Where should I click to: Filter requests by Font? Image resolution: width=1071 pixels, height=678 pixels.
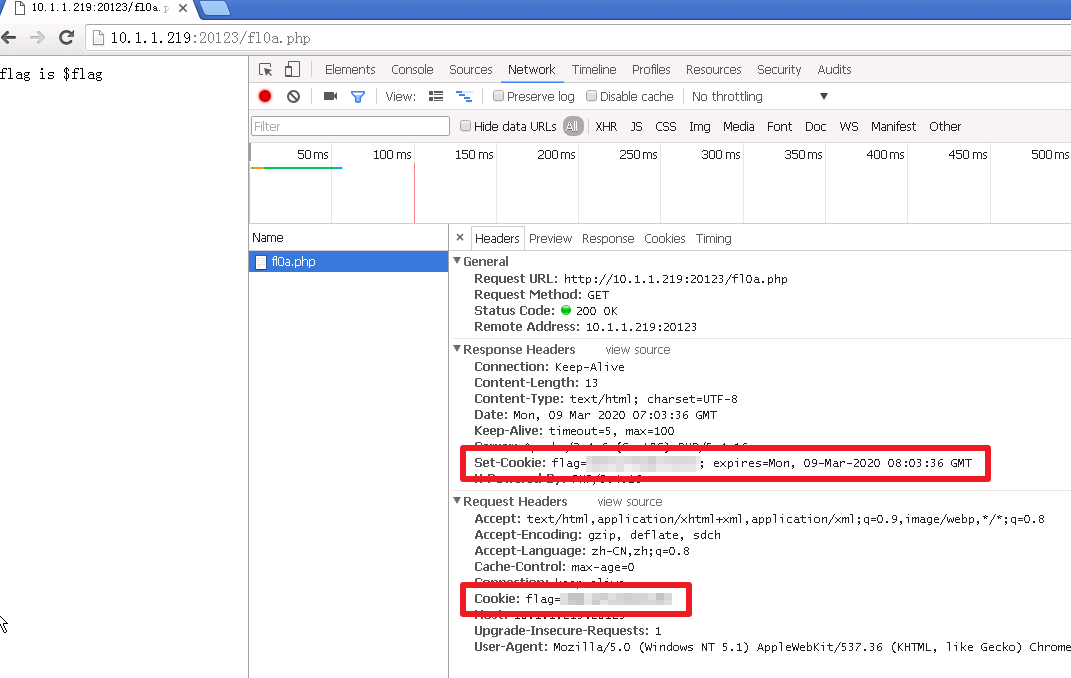pos(779,126)
